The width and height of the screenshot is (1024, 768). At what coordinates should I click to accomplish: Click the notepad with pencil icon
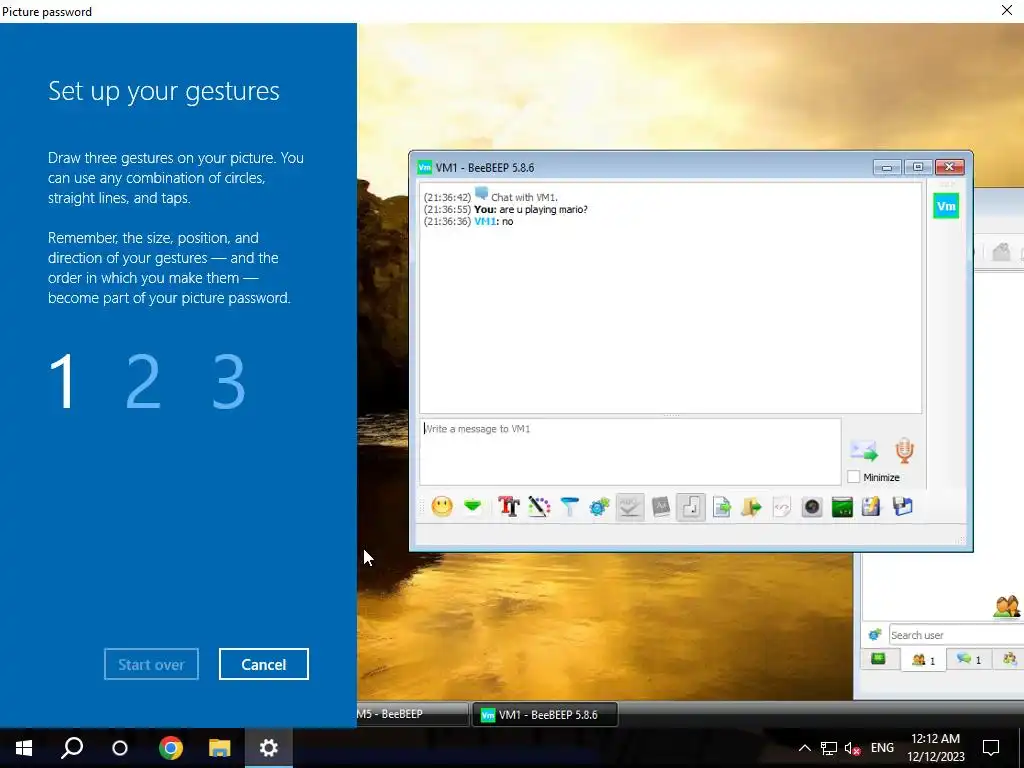pos(871,507)
